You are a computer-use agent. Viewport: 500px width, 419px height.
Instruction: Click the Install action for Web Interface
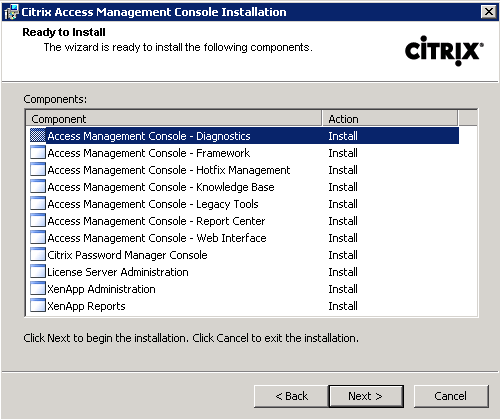tap(343, 238)
